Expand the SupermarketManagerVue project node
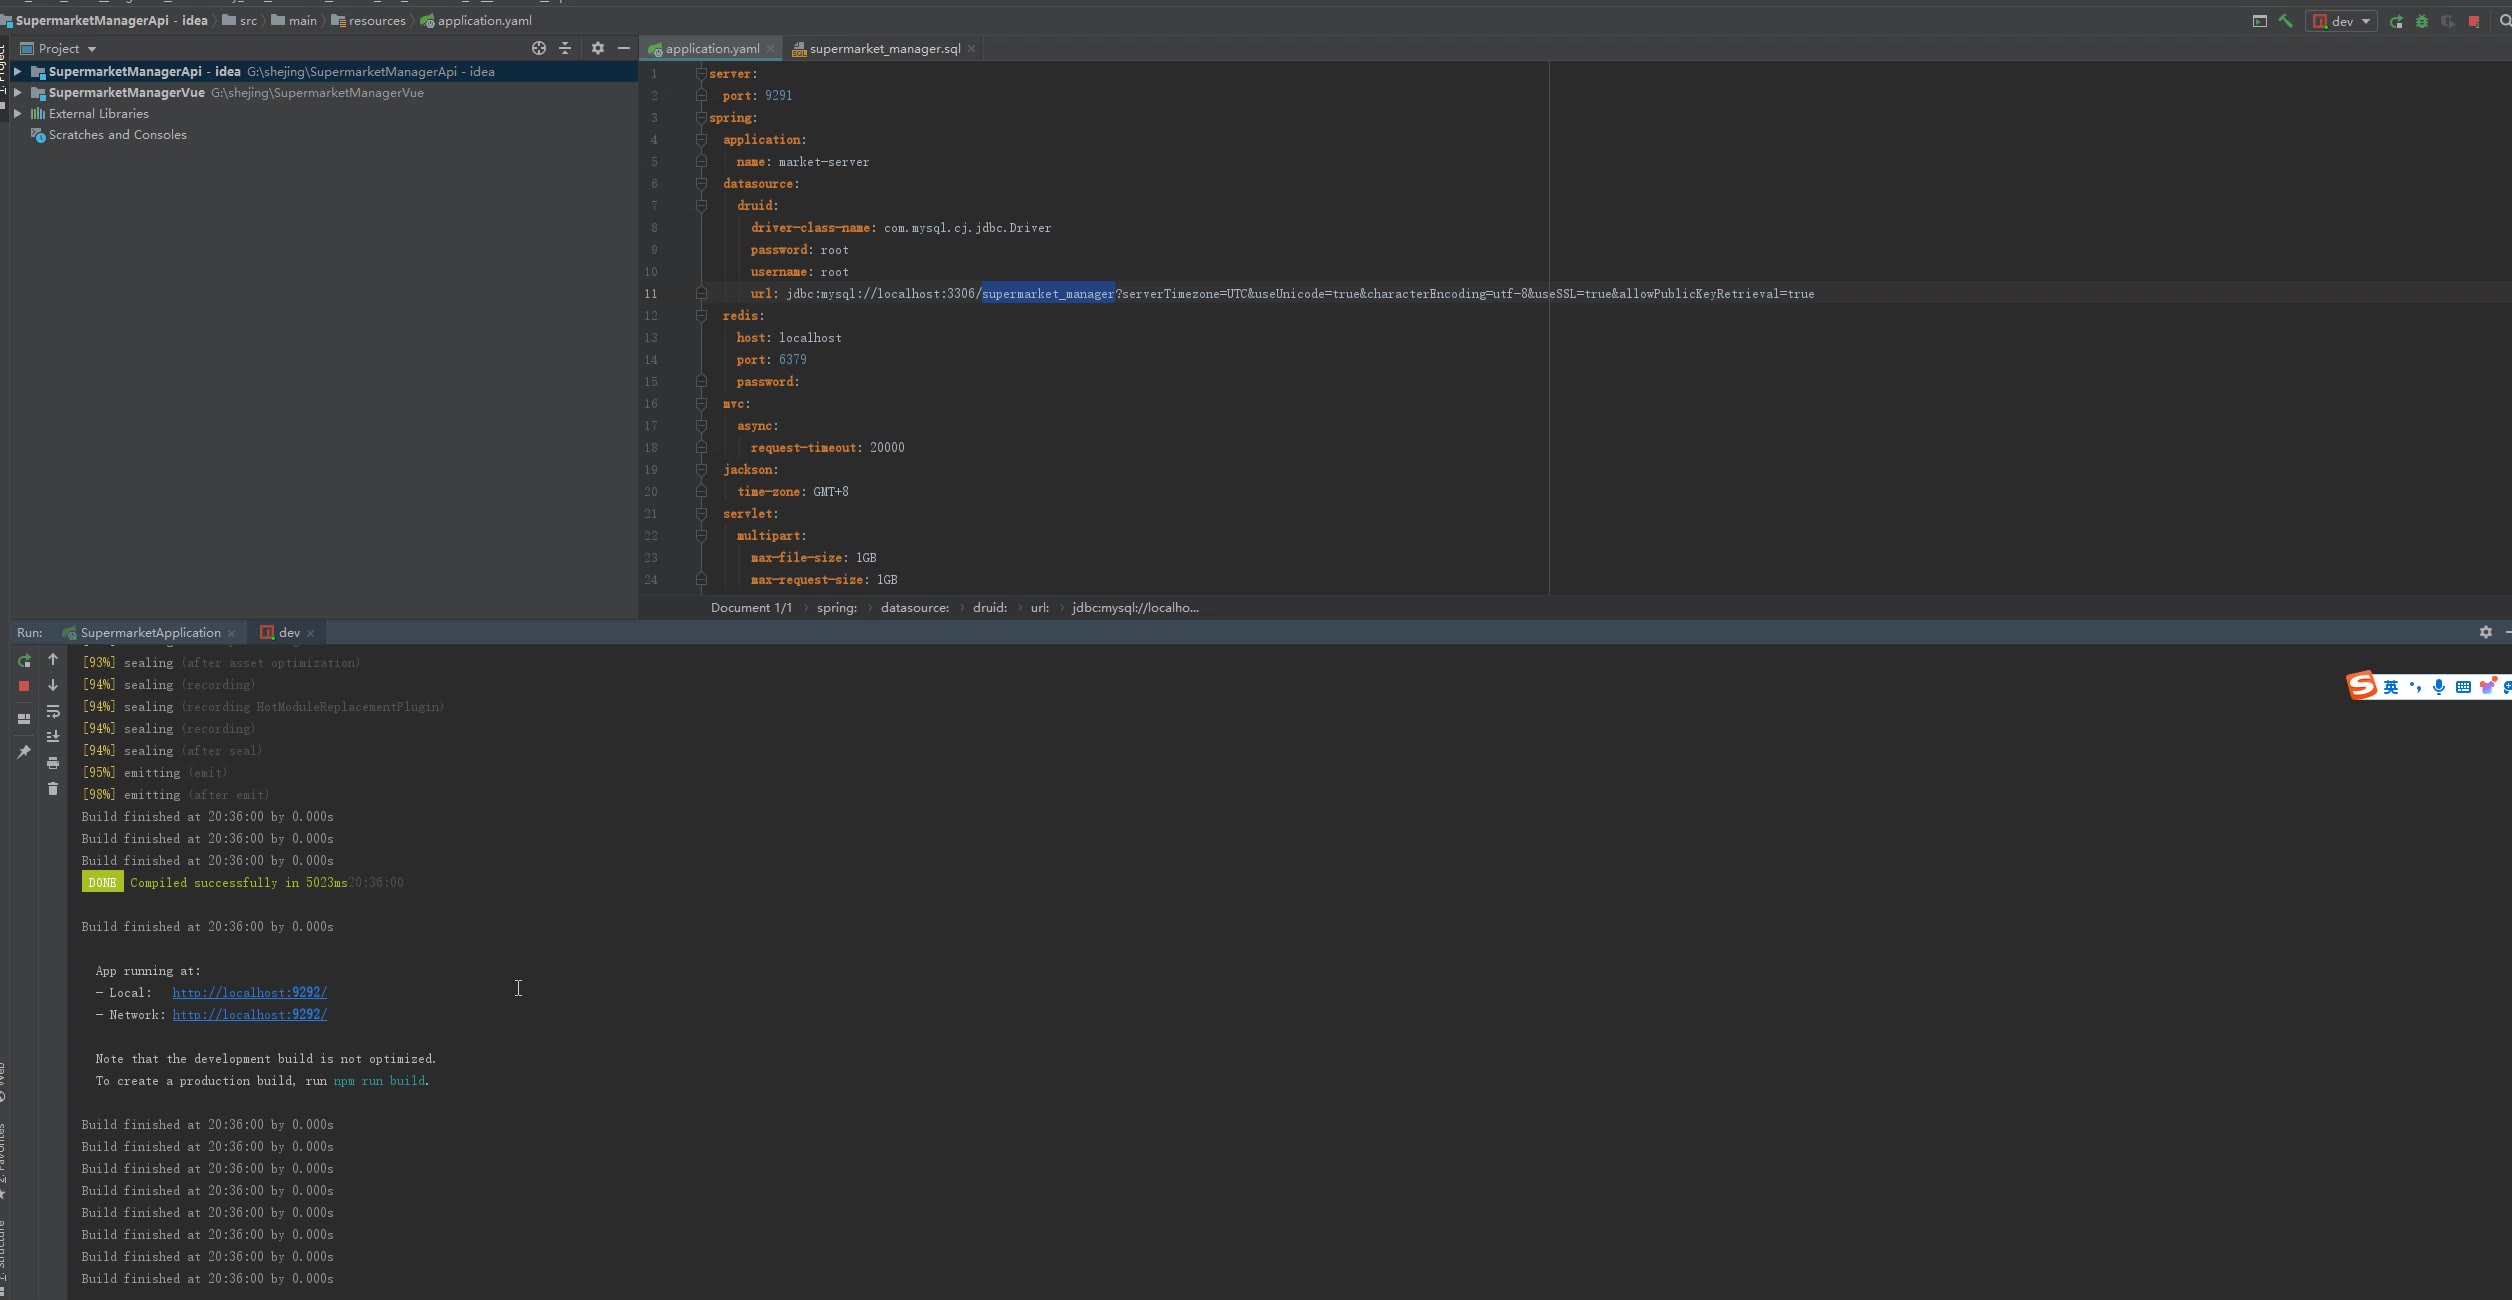Screen dimensions: 2512x1300 [18, 93]
